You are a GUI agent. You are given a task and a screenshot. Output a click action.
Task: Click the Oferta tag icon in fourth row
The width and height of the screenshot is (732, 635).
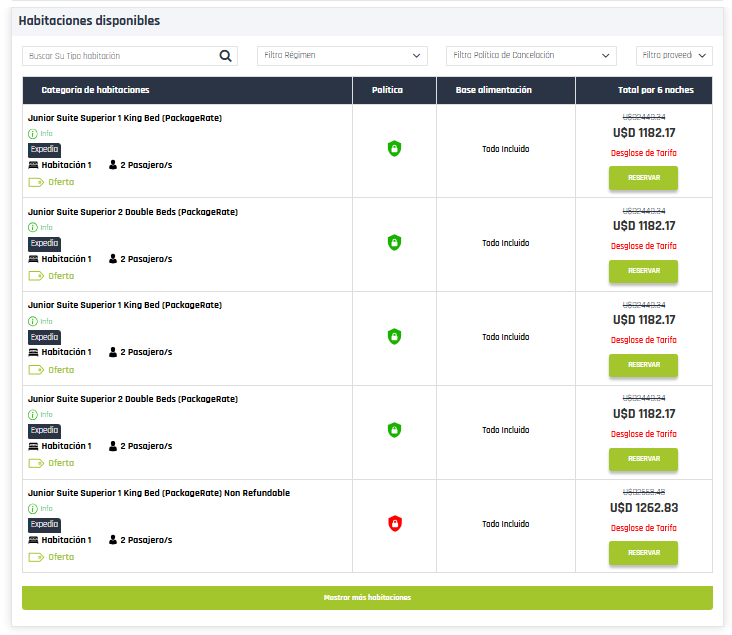tap(36, 463)
